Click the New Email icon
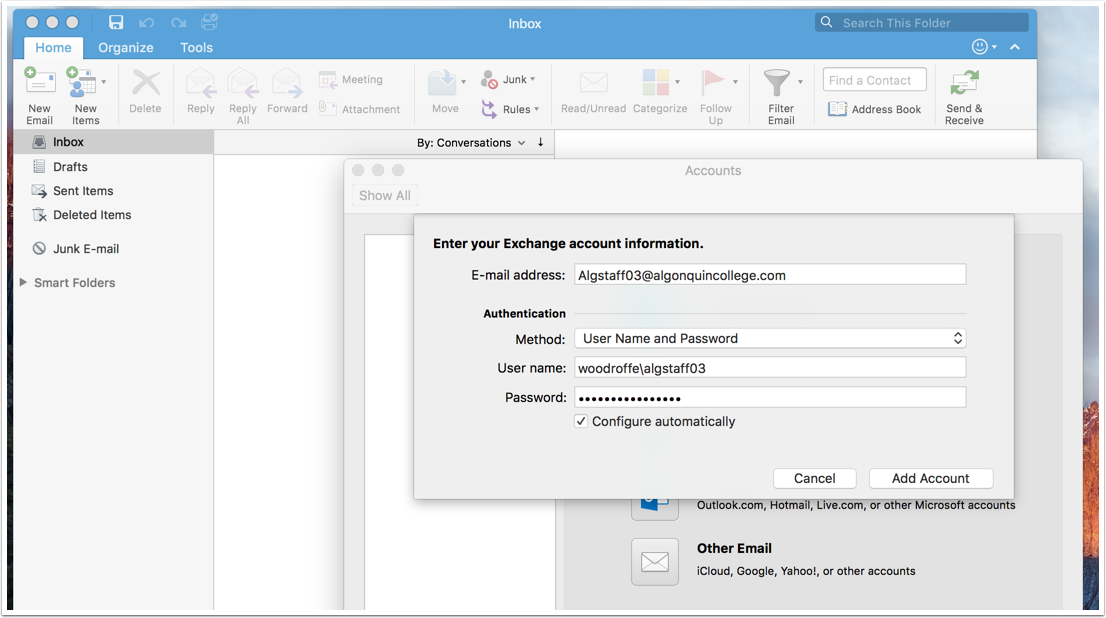The height and width of the screenshot is (618, 1106). tap(39, 82)
